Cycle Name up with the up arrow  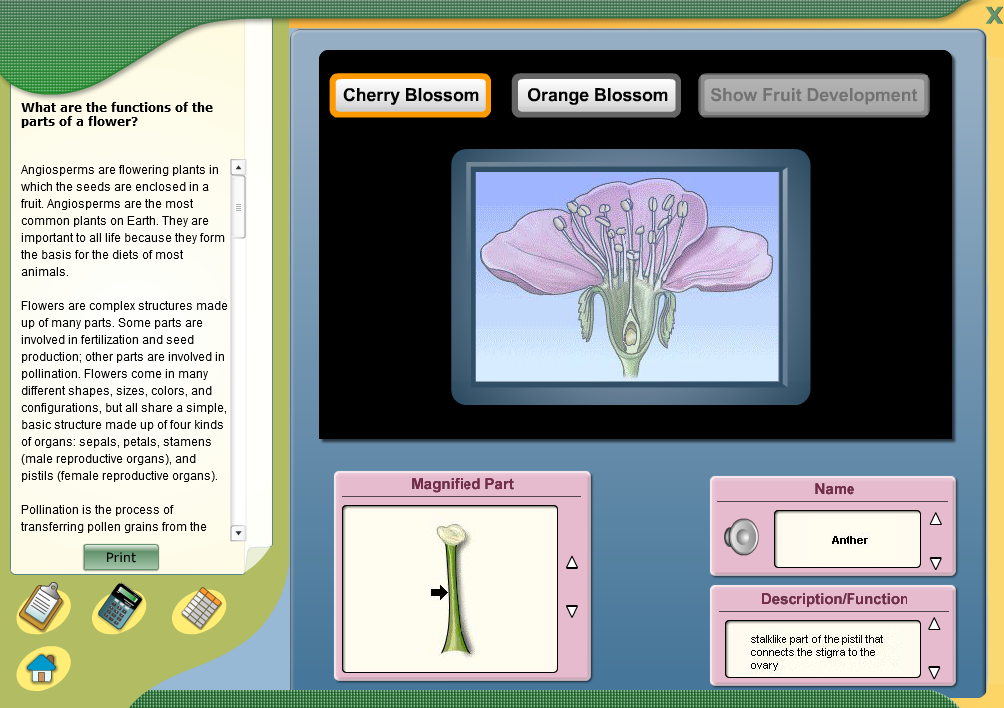coord(935,519)
